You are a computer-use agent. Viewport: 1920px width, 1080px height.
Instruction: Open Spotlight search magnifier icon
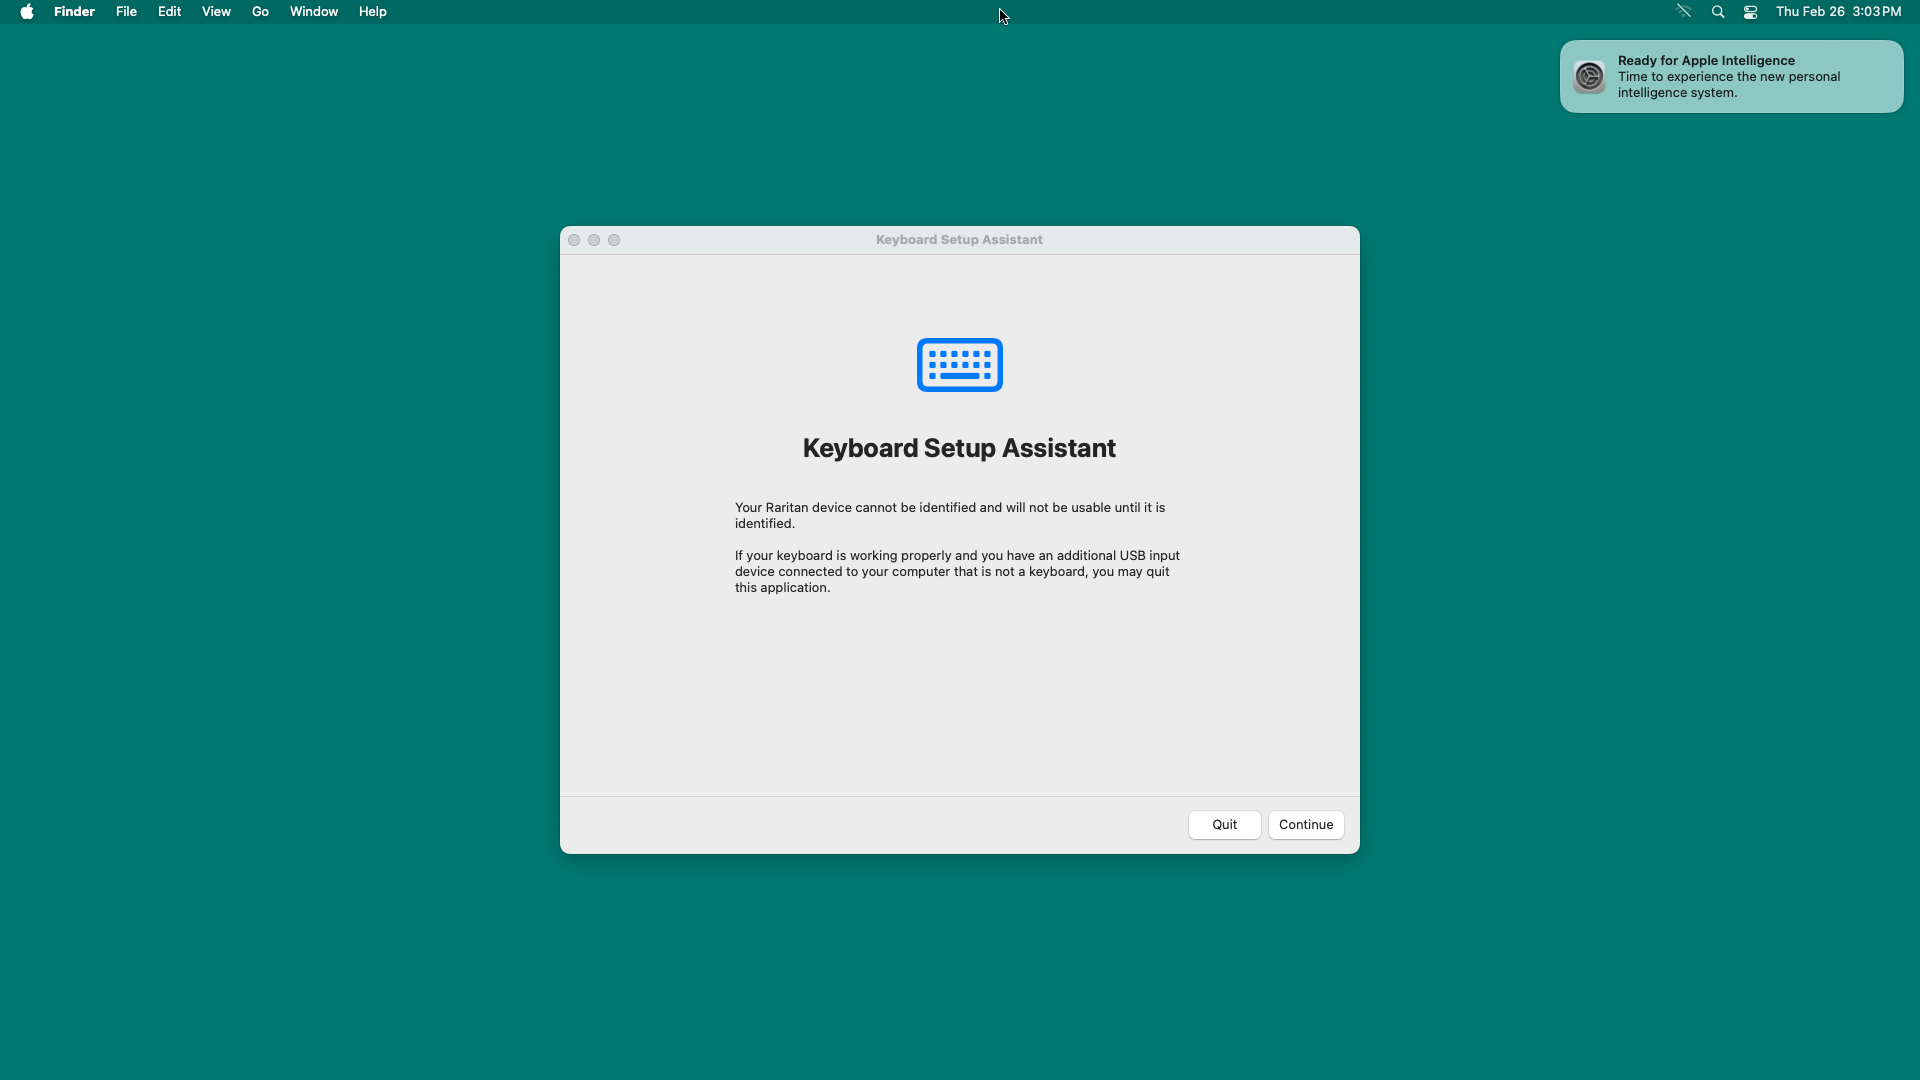tap(1718, 12)
